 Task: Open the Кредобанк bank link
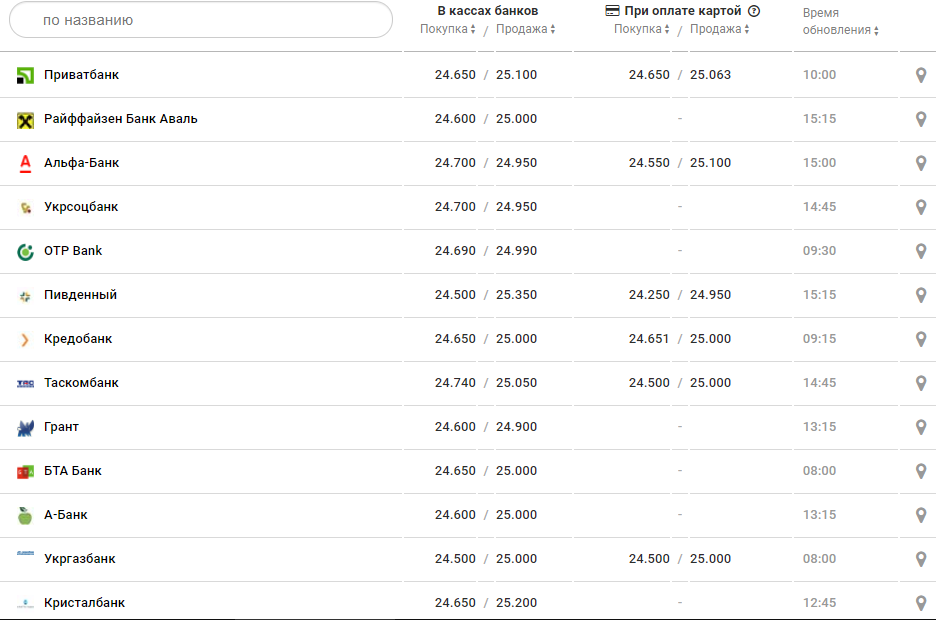(78, 339)
